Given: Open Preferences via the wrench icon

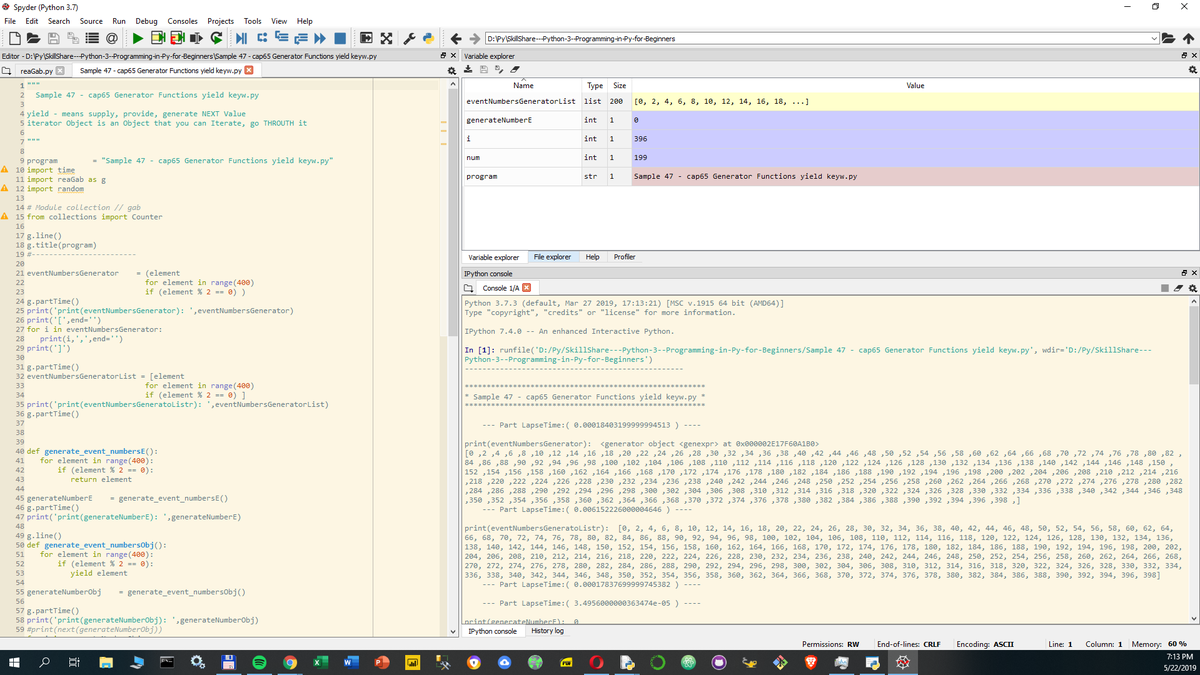Looking at the screenshot, I should click(x=409, y=38).
